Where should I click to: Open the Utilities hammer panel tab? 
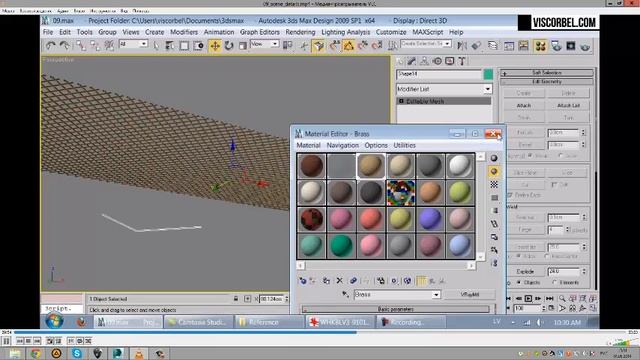pos(462,61)
